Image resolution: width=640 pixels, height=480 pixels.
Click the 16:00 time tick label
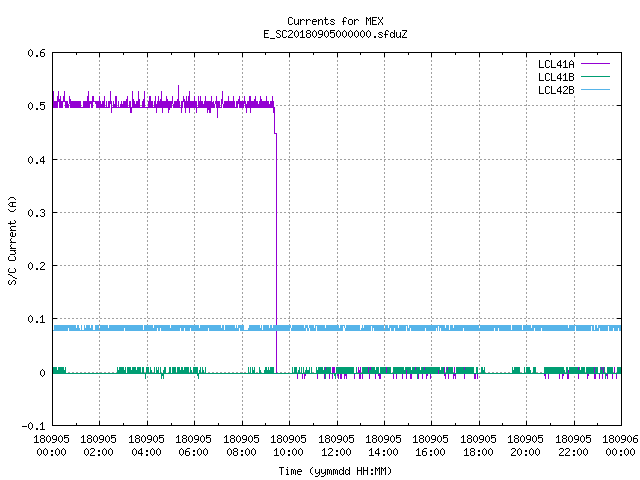pos(431,452)
